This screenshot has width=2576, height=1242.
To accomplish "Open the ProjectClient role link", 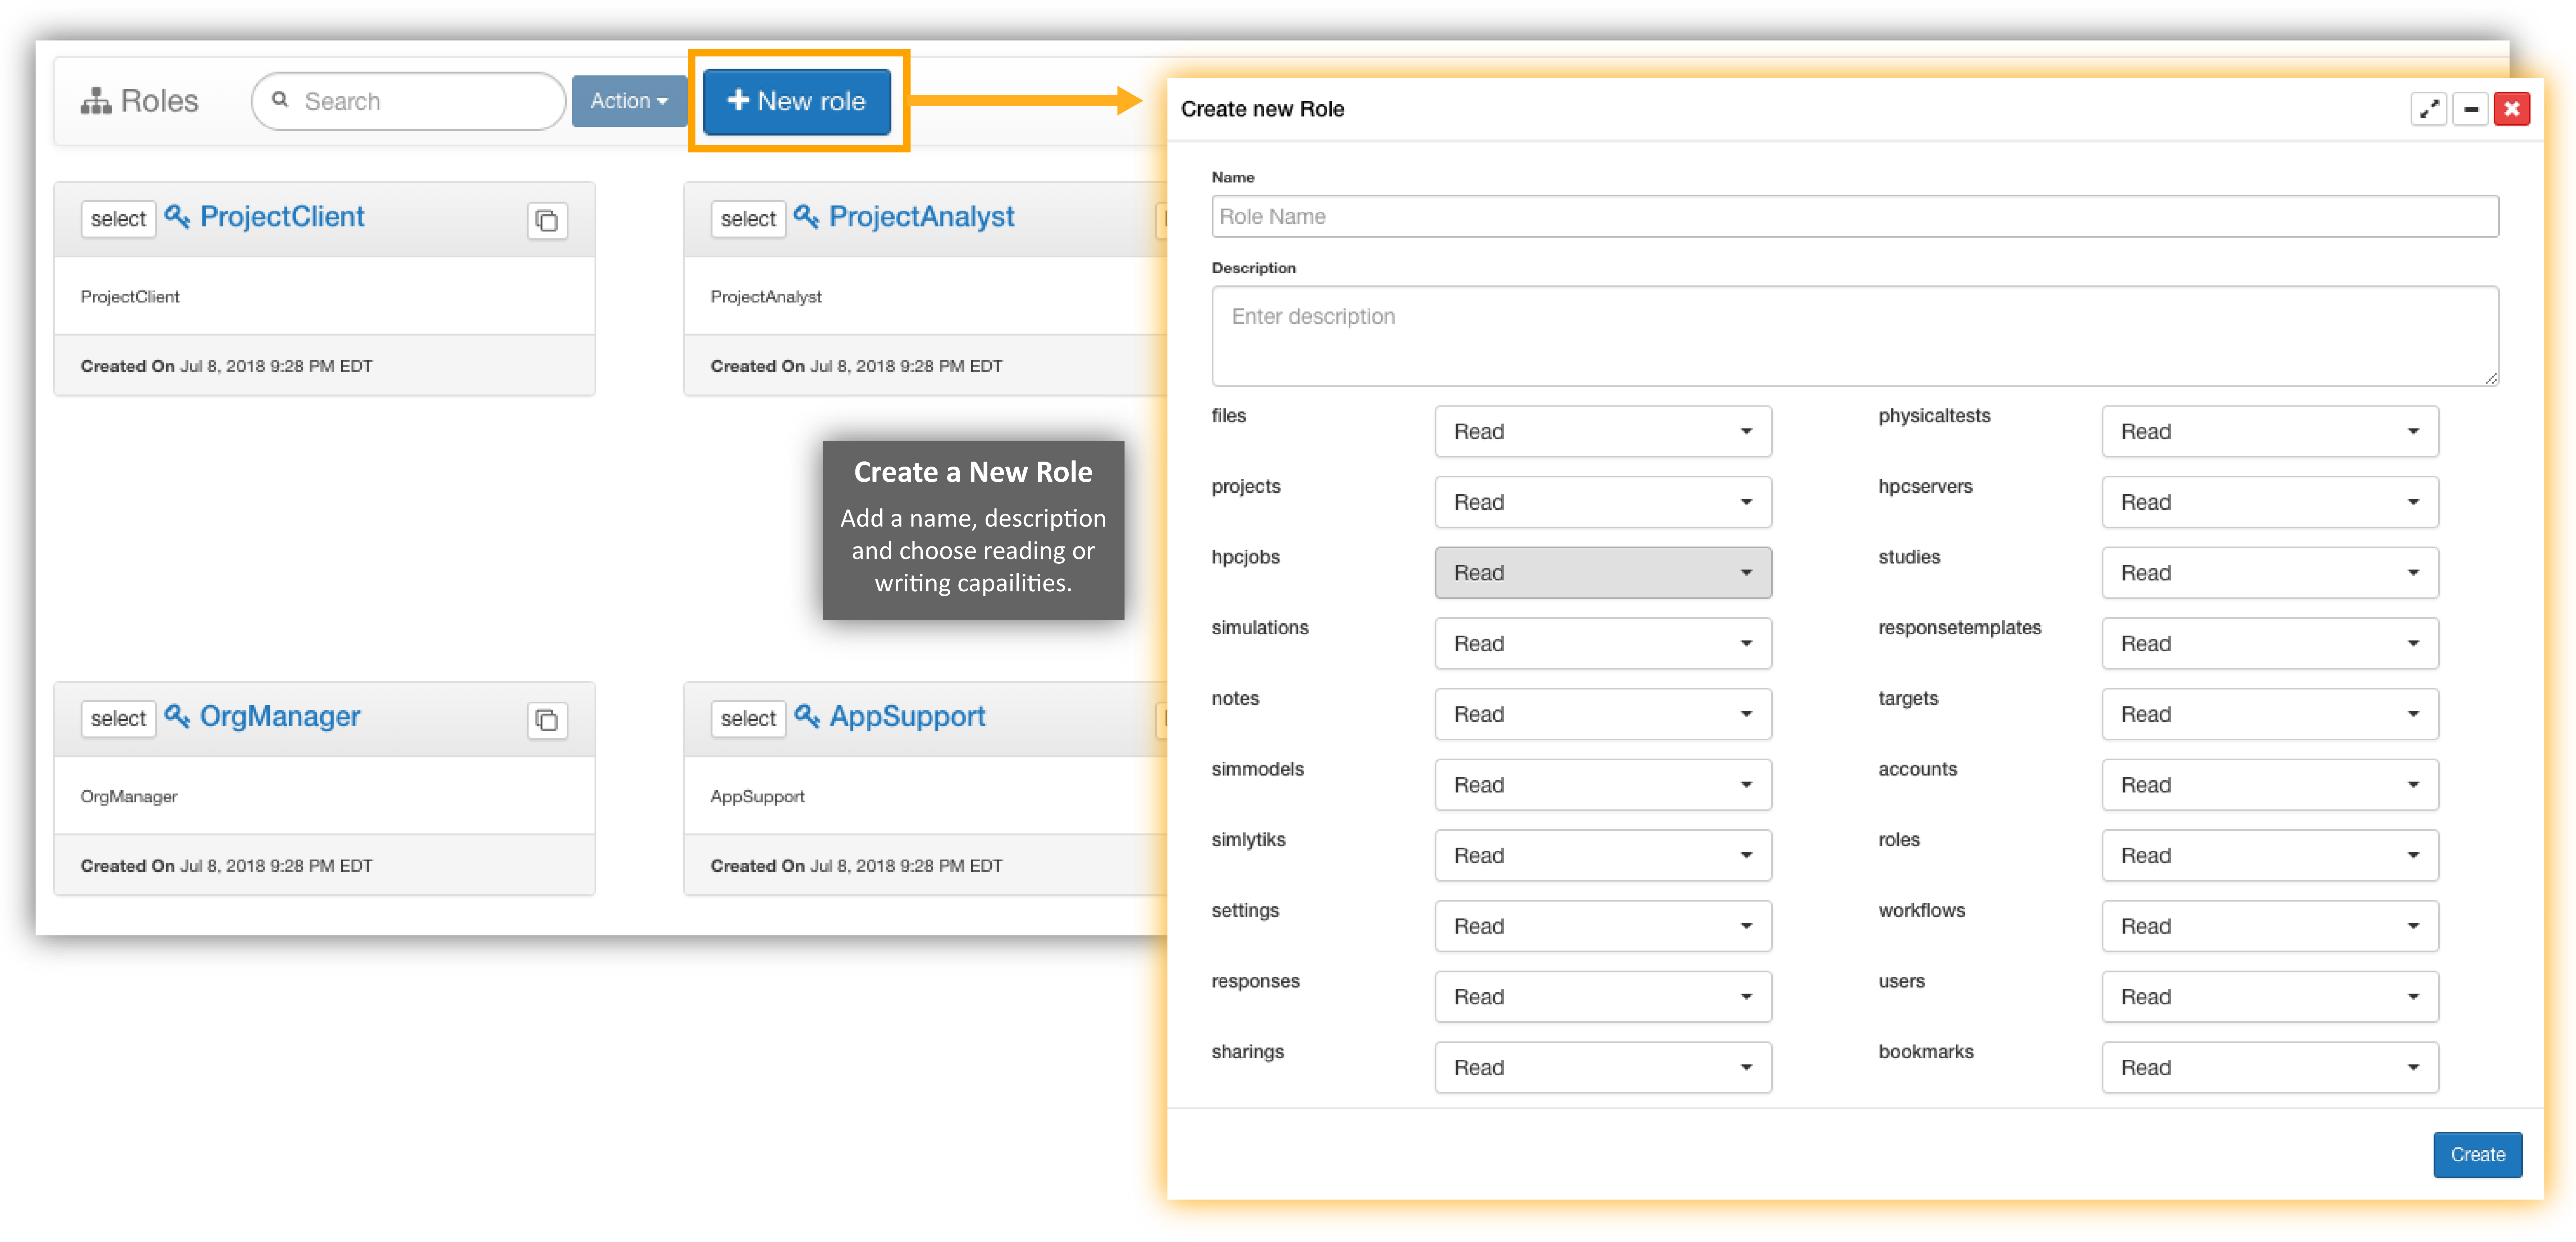I will [x=282, y=217].
